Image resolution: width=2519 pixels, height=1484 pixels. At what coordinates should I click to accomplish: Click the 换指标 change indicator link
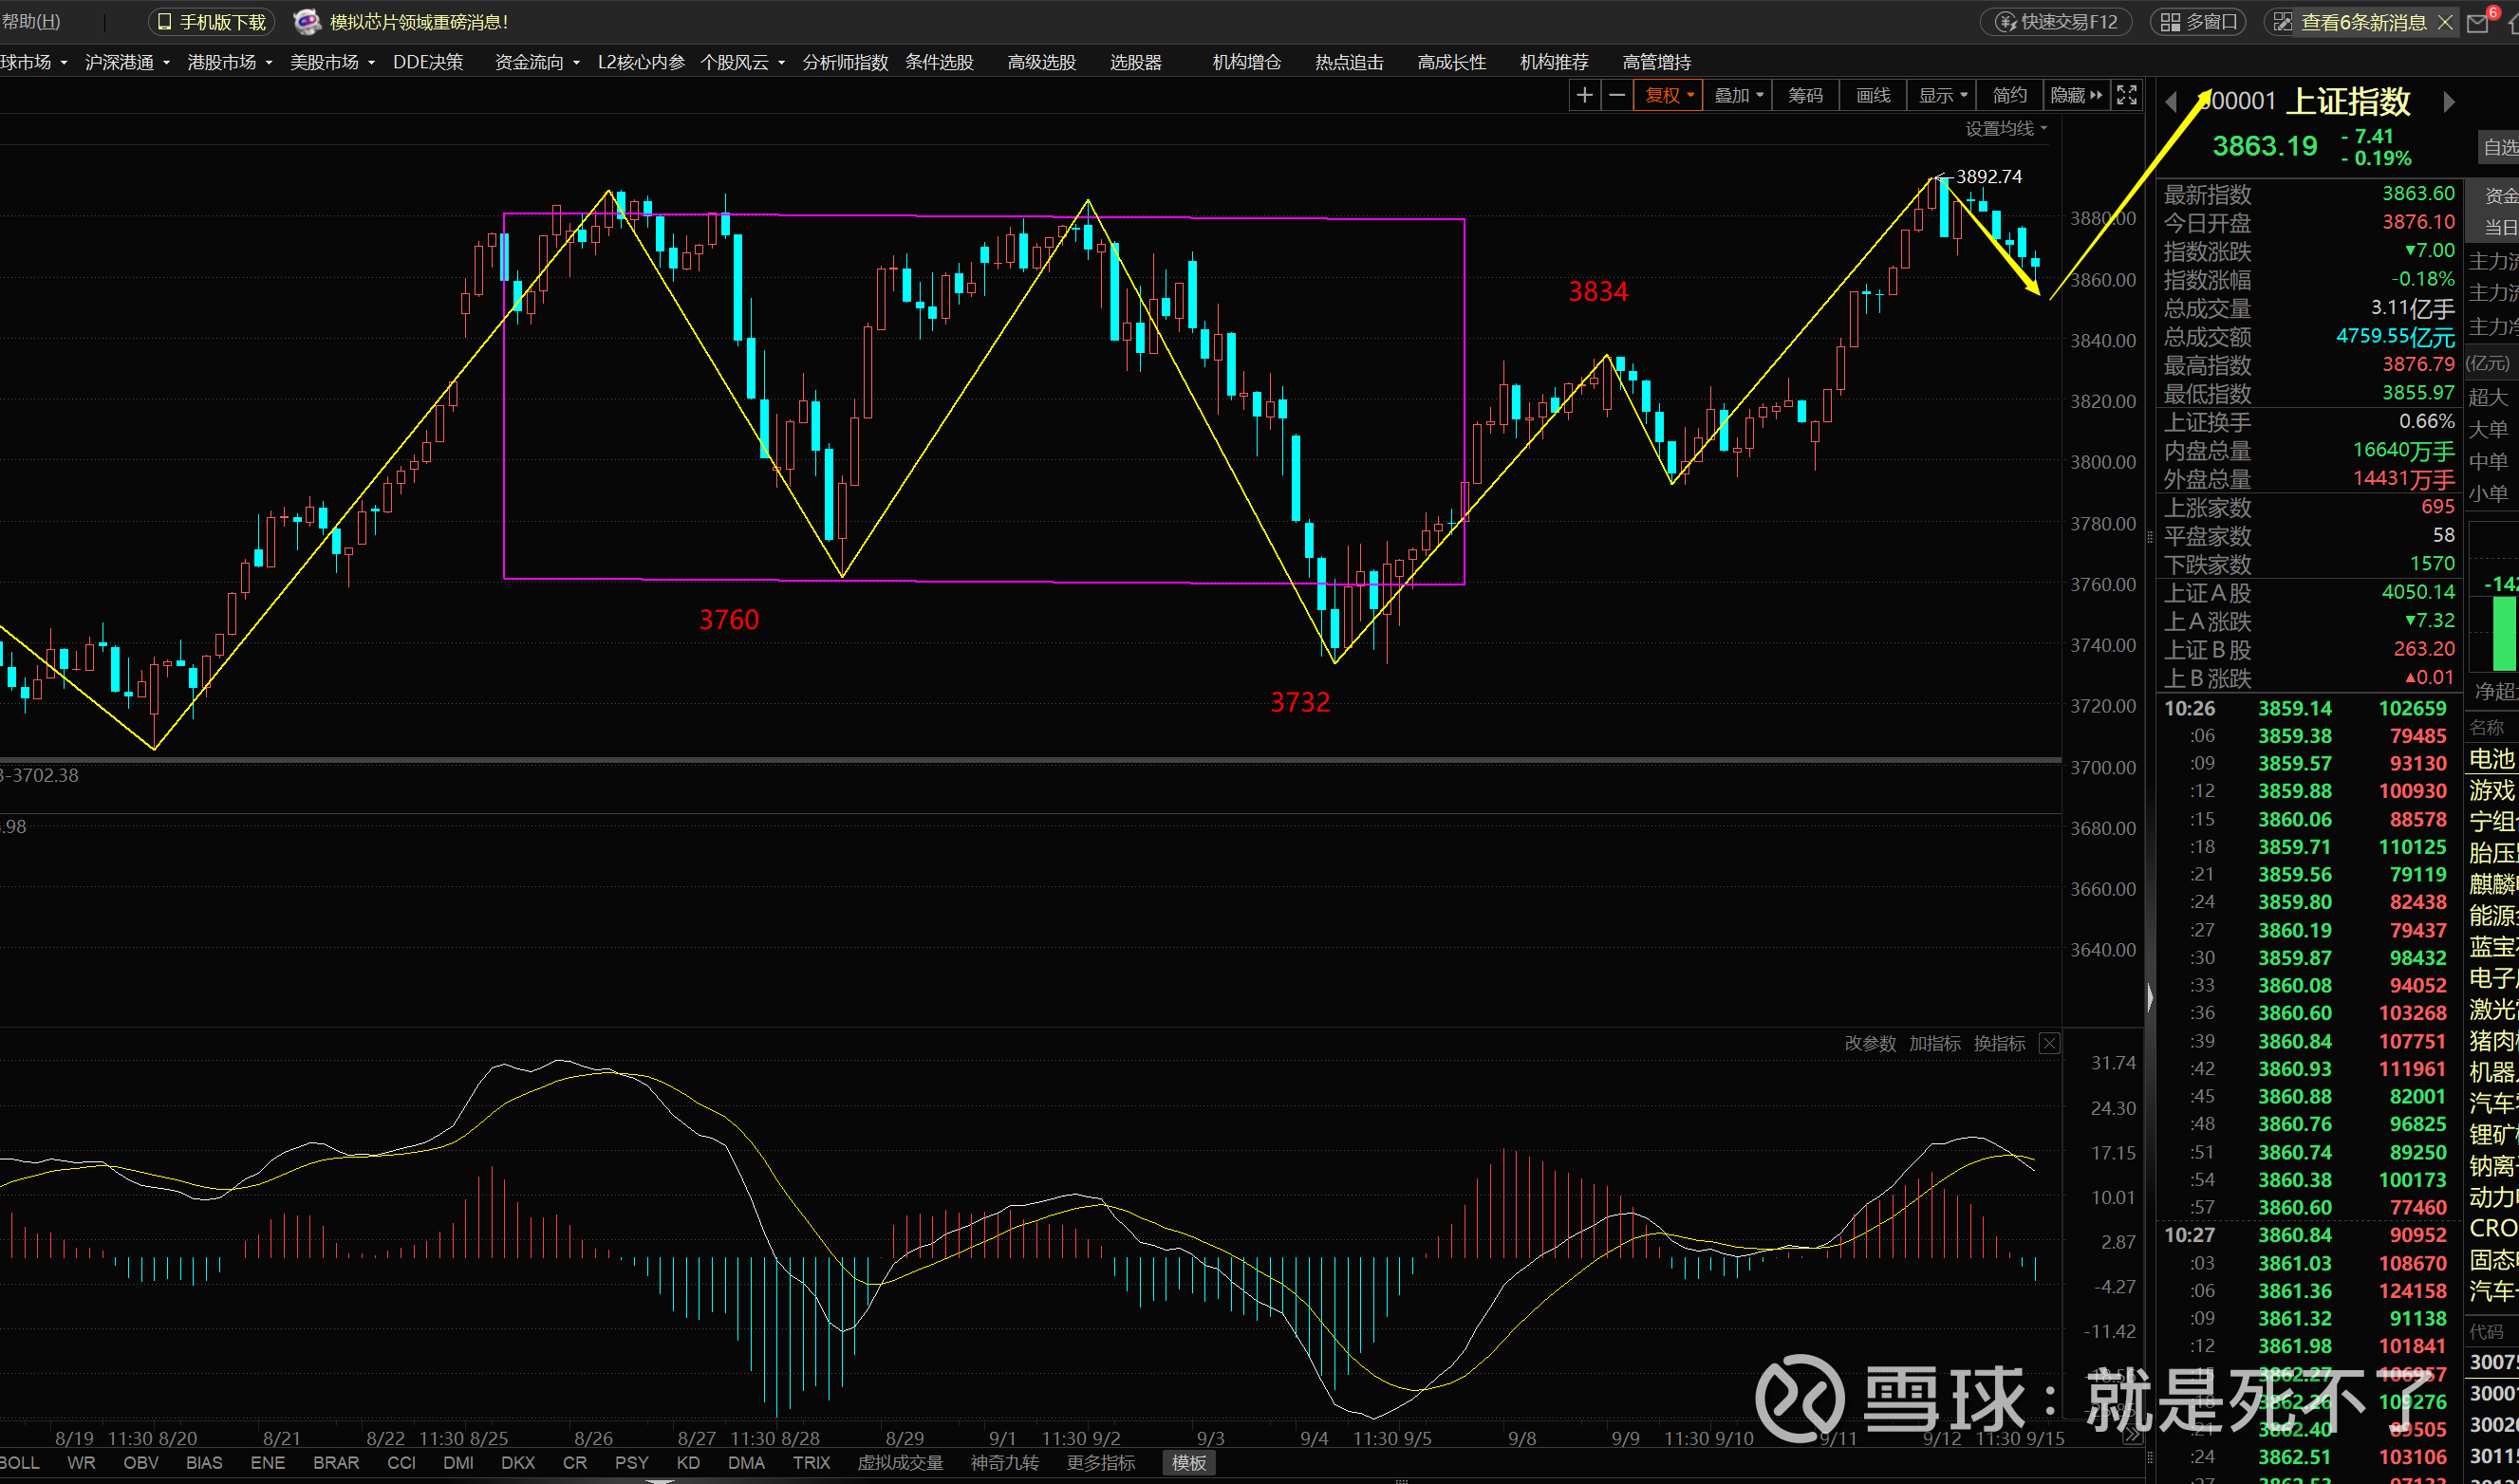1999,1043
